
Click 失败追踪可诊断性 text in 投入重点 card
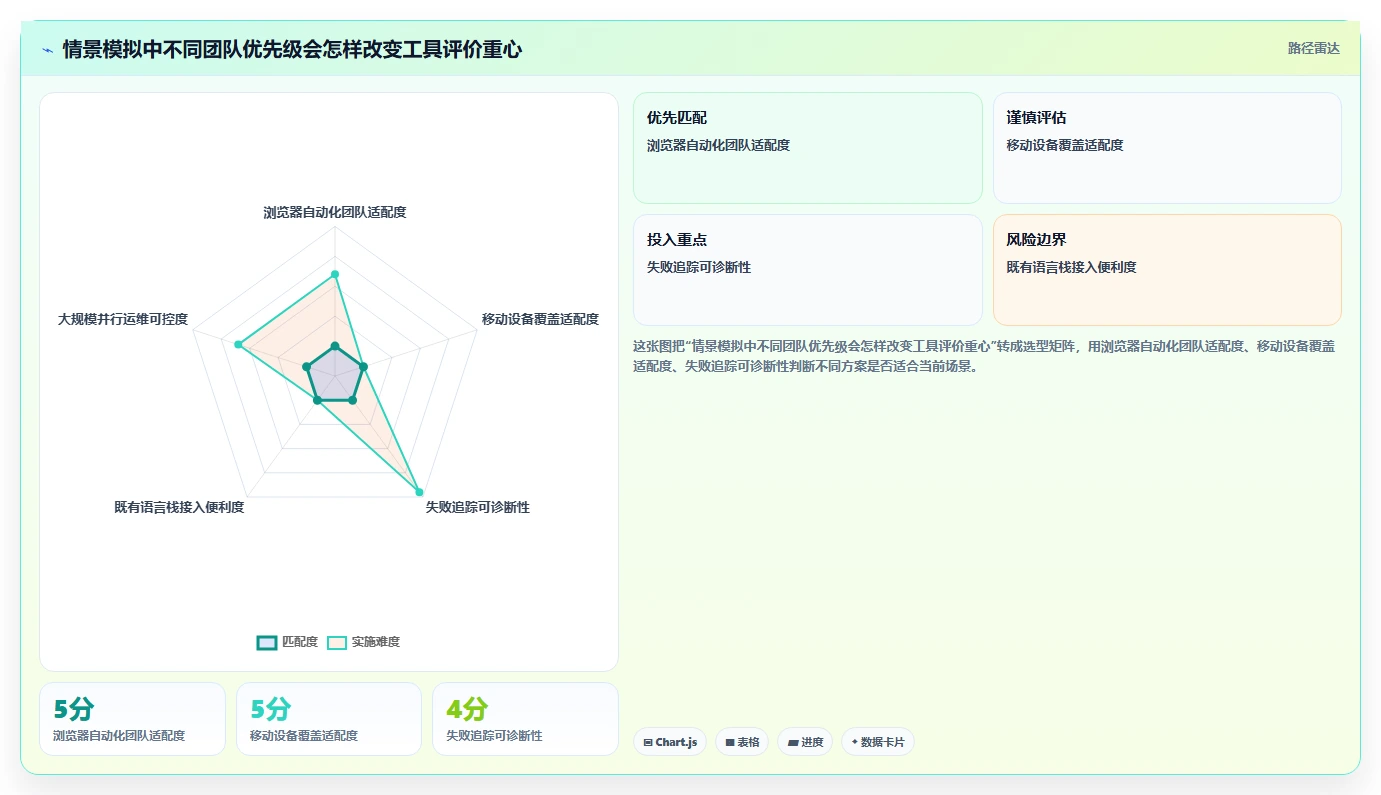point(699,267)
